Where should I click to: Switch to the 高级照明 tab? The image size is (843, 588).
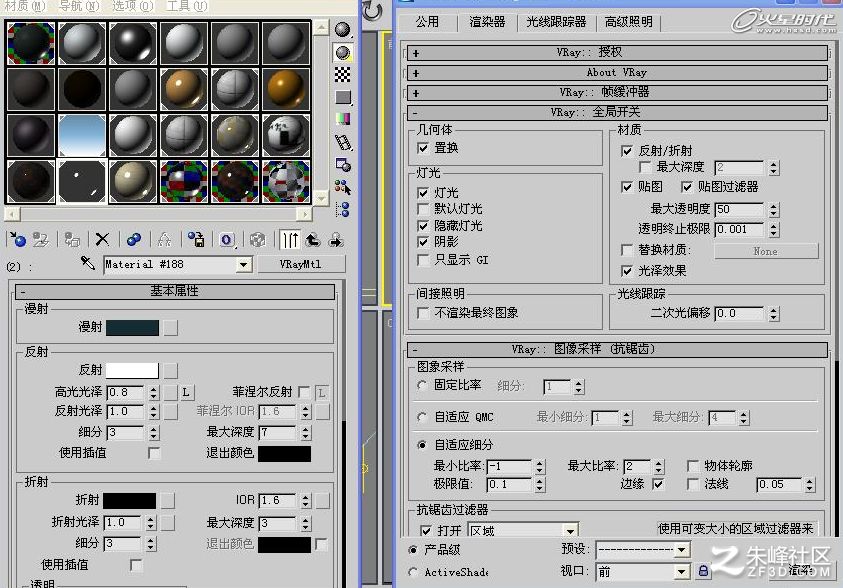628,22
